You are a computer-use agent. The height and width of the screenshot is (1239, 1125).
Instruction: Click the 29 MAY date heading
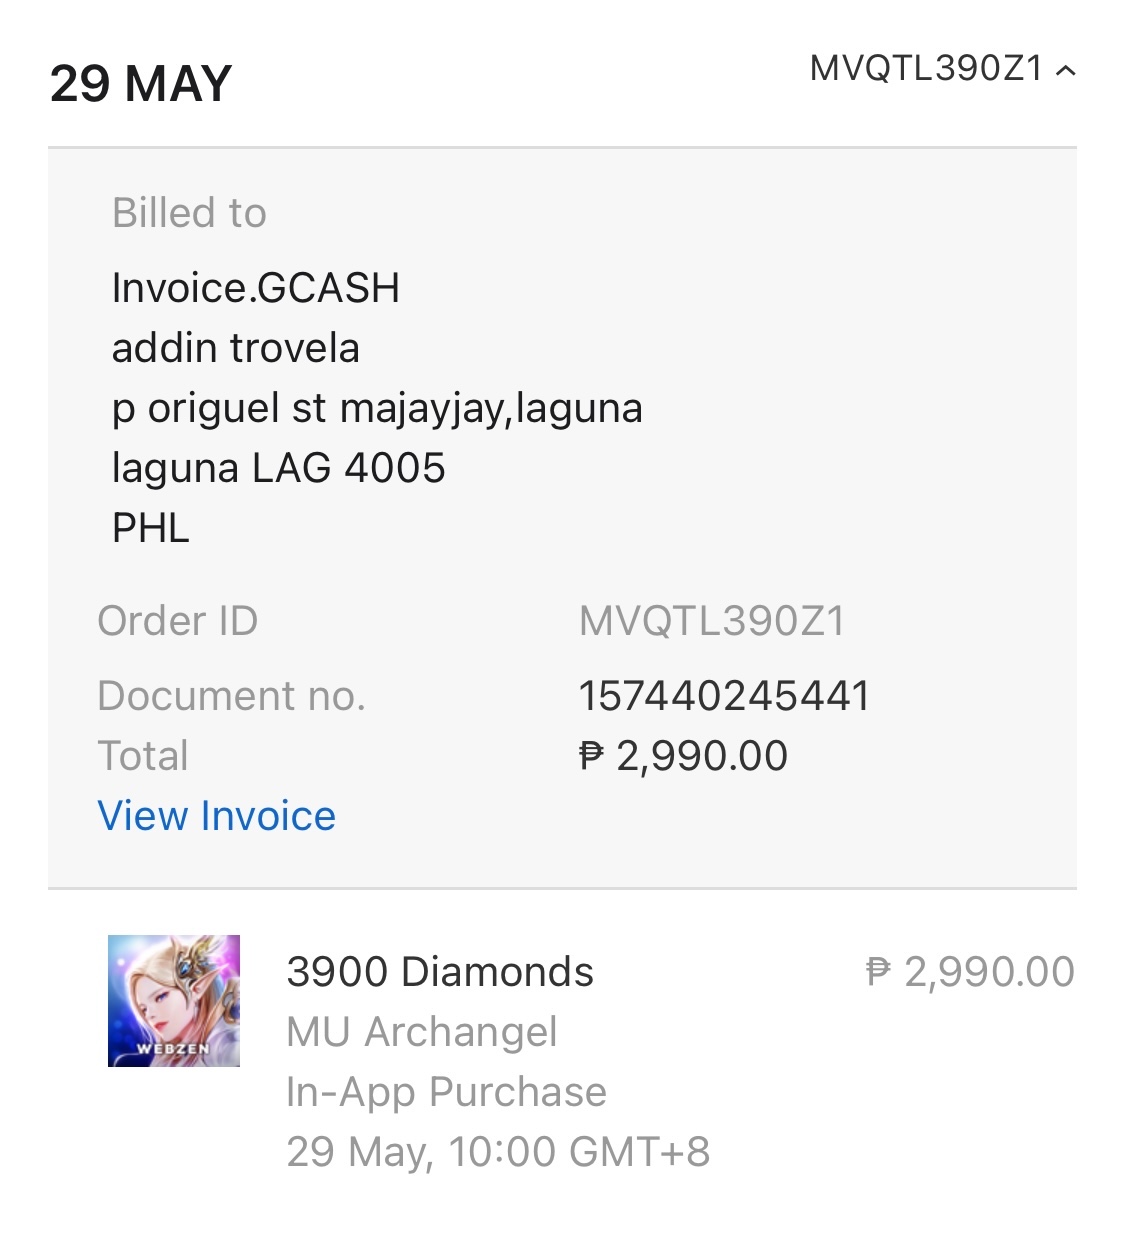coord(141,84)
